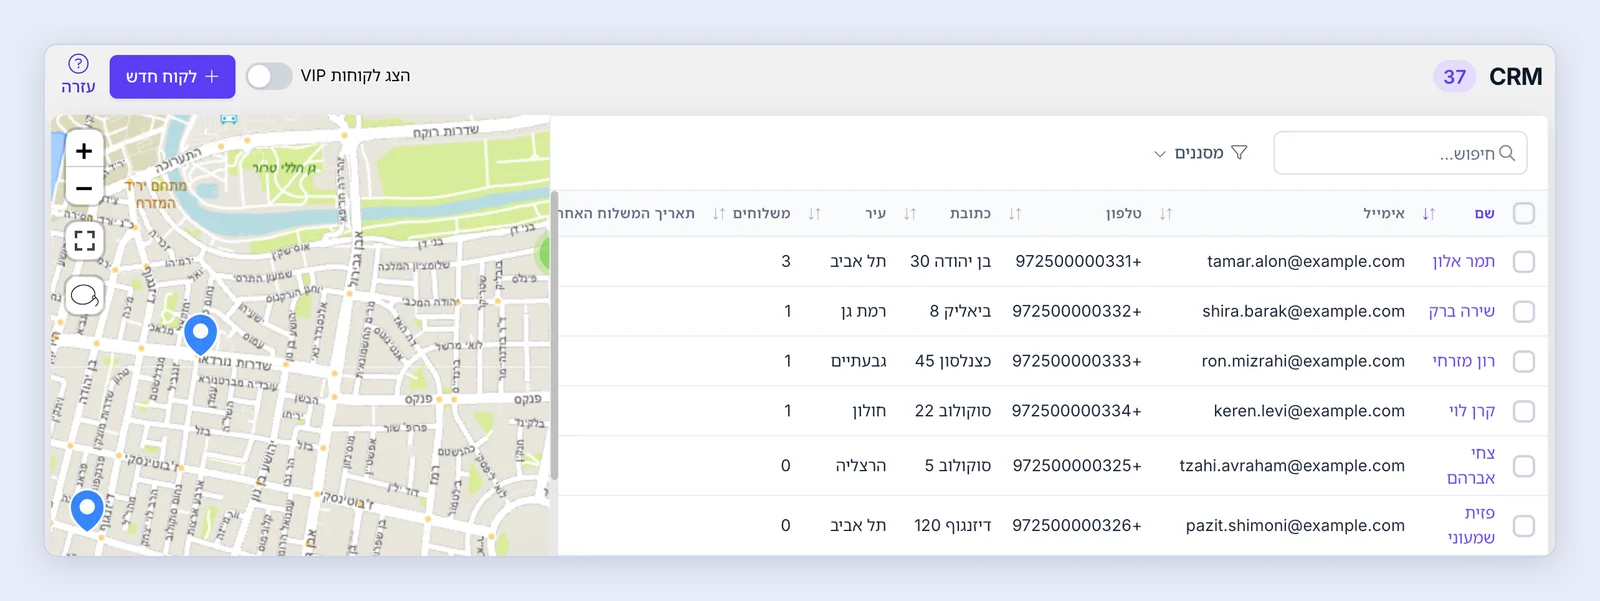Click the משלוחים column header

[x=761, y=213]
